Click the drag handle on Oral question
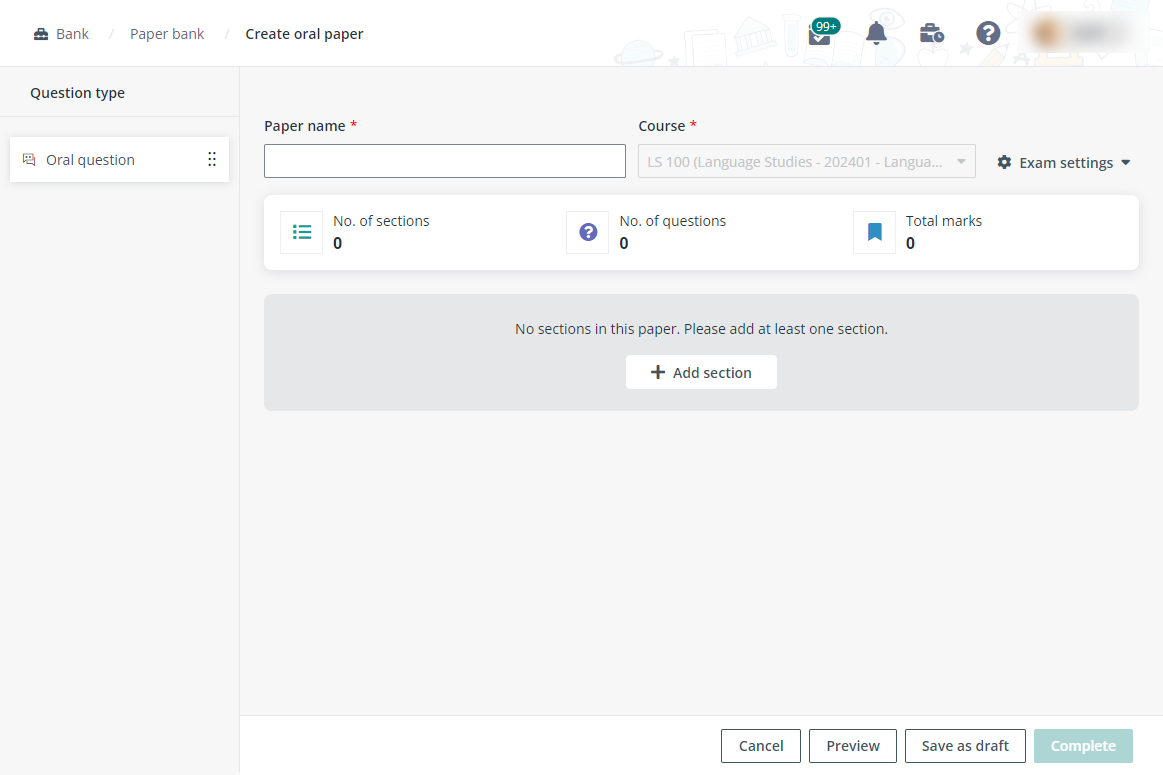 tap(211, 160)
